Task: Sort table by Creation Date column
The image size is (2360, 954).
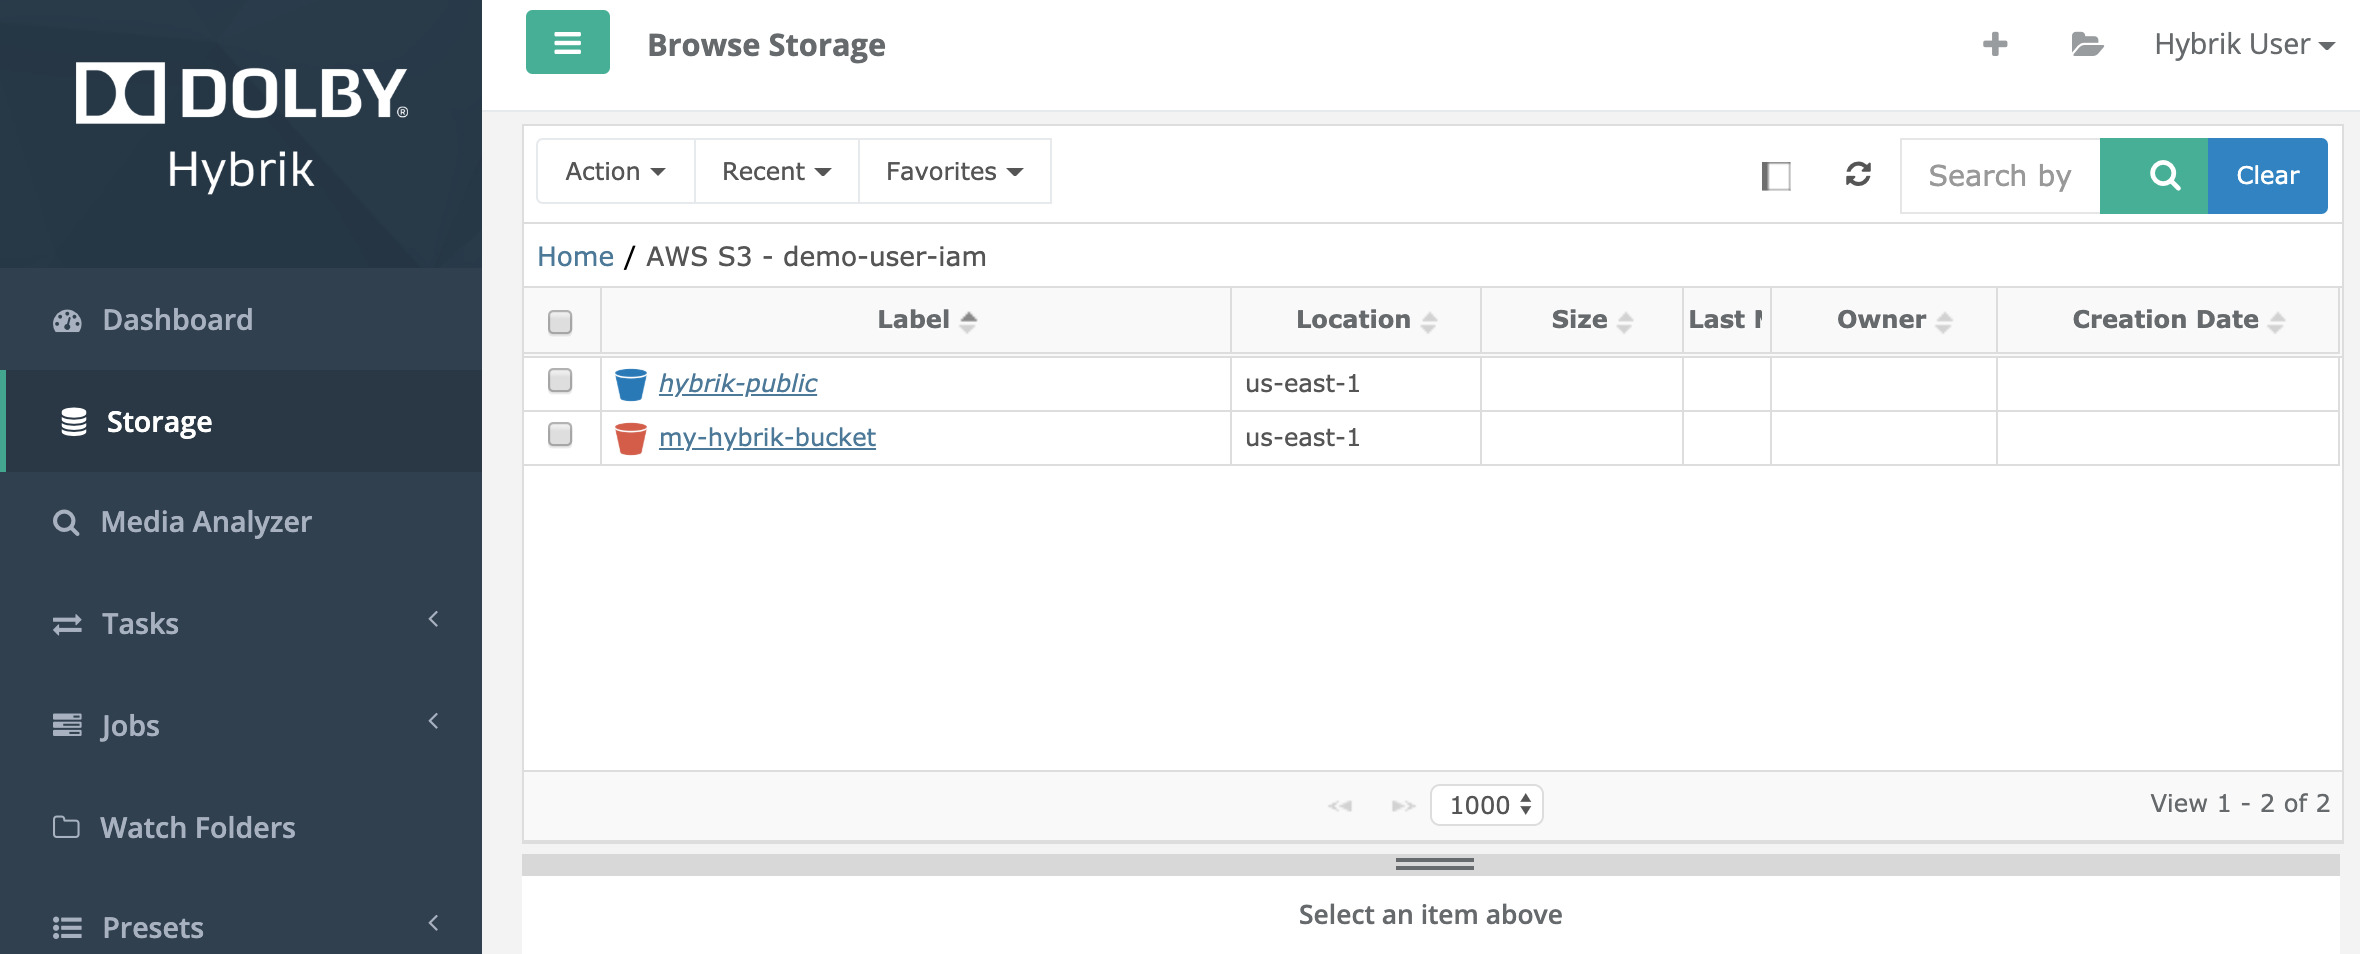Action: pyautogui.click(x=2168, y=320)
